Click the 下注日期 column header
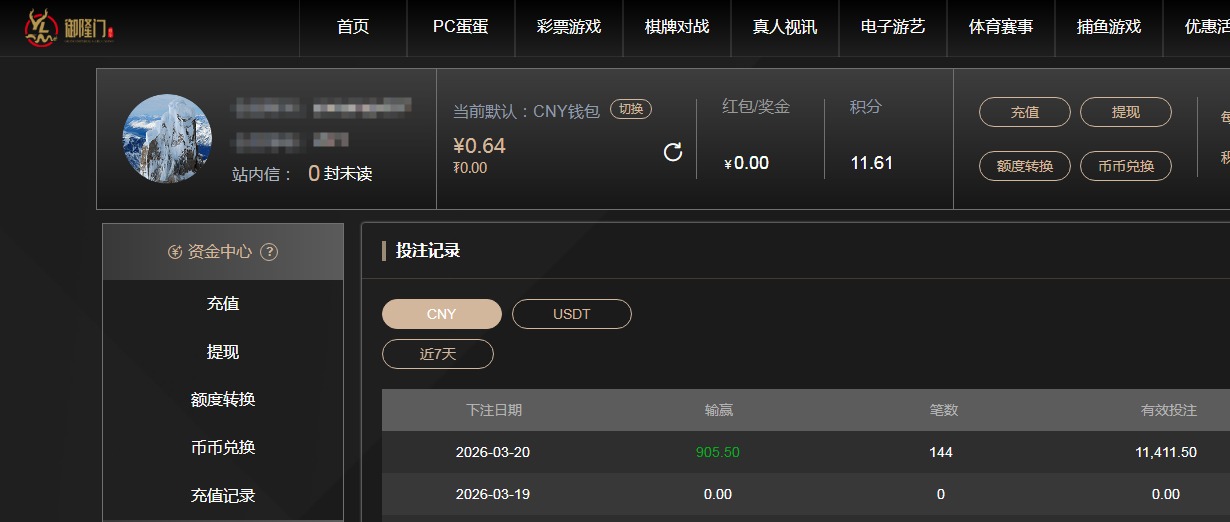 click(494, 410)
